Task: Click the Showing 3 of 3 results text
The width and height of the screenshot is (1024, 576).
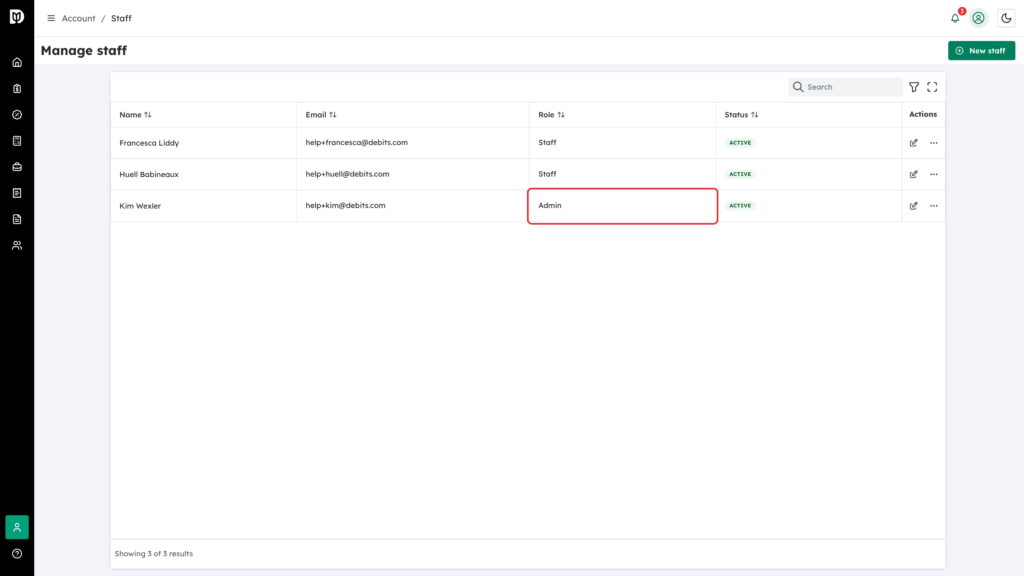Action: 154,554
